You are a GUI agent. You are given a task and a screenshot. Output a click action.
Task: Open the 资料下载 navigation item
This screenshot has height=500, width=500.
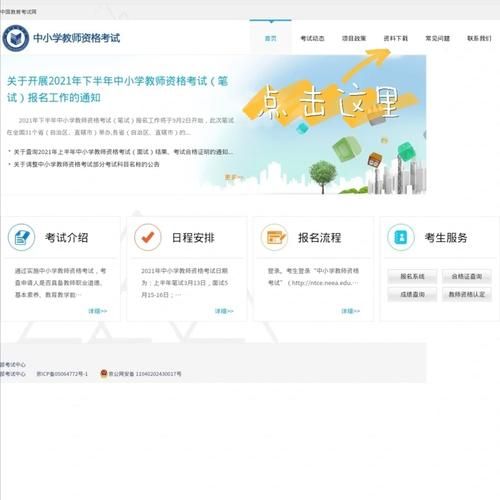tap(396, 38)
